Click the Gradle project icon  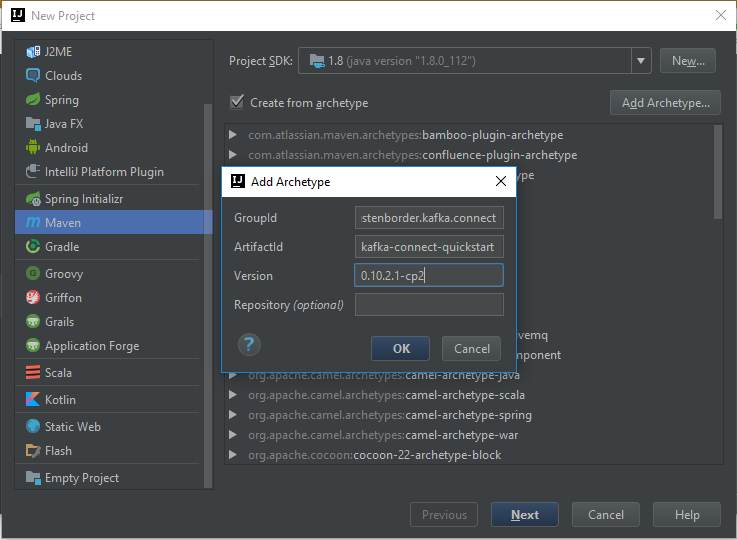click(33, 247)
